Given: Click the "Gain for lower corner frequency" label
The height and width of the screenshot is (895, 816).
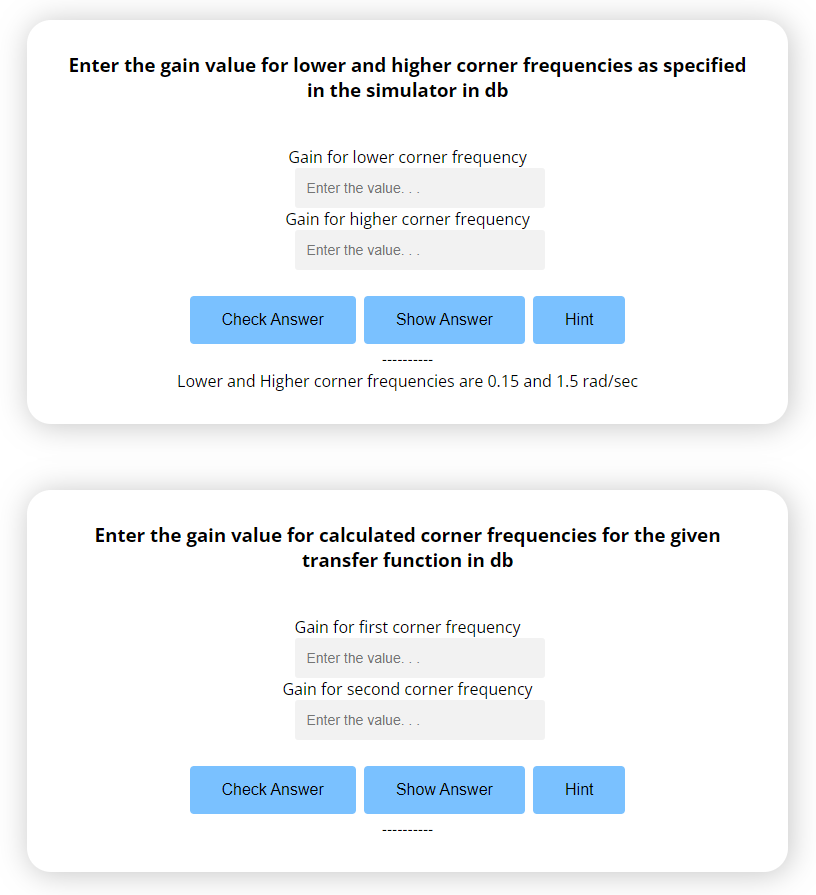Looking at the screenshot, I should click(x=407, y=157).
